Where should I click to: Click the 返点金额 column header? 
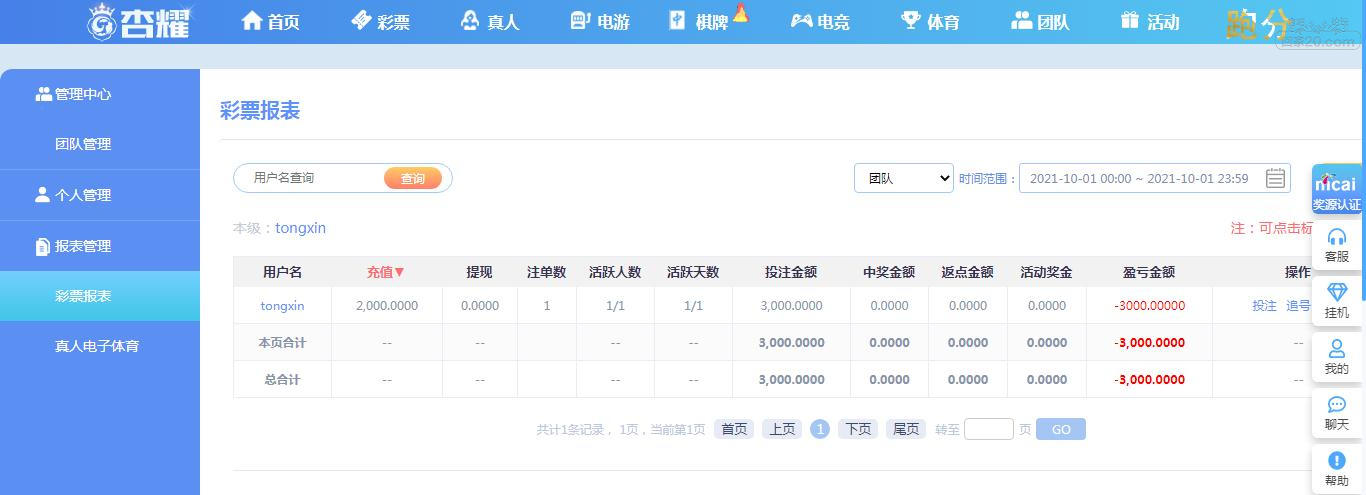[x=967, y=272]
